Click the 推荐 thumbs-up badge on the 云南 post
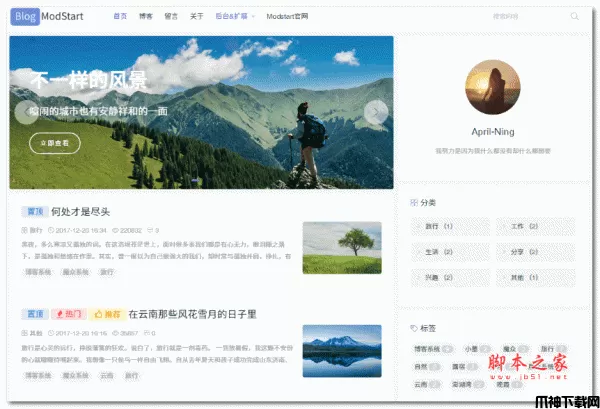Screen dimensions: 600x409 [108, 314]
